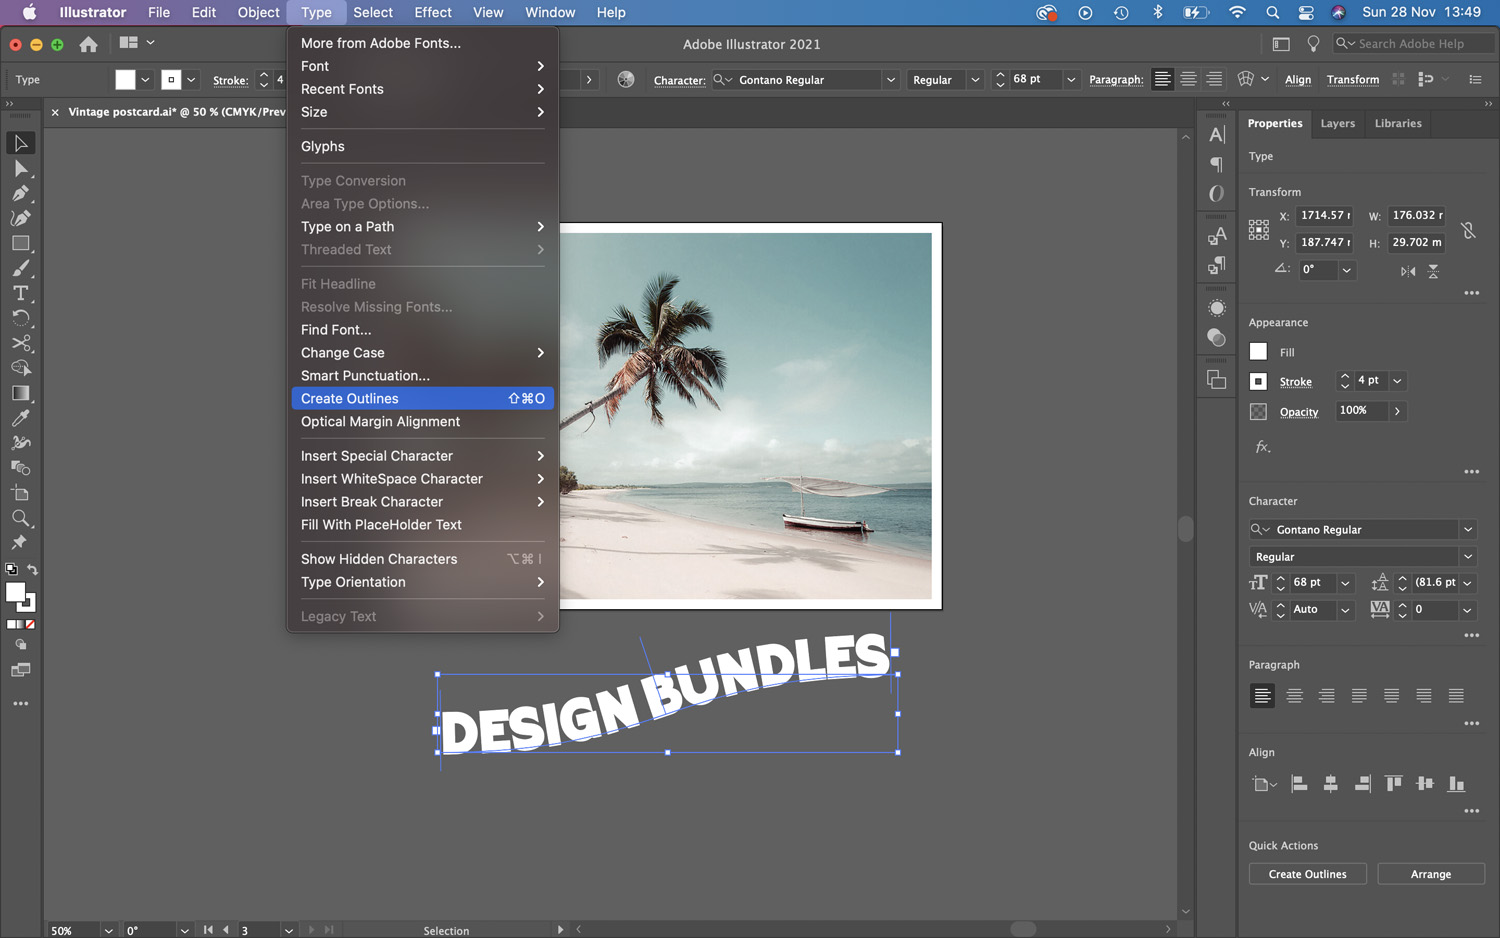The width and height of the screenshot is (1500, 938).
Task: Choose Create Outlines from Type menu
Action: [423, 399]
